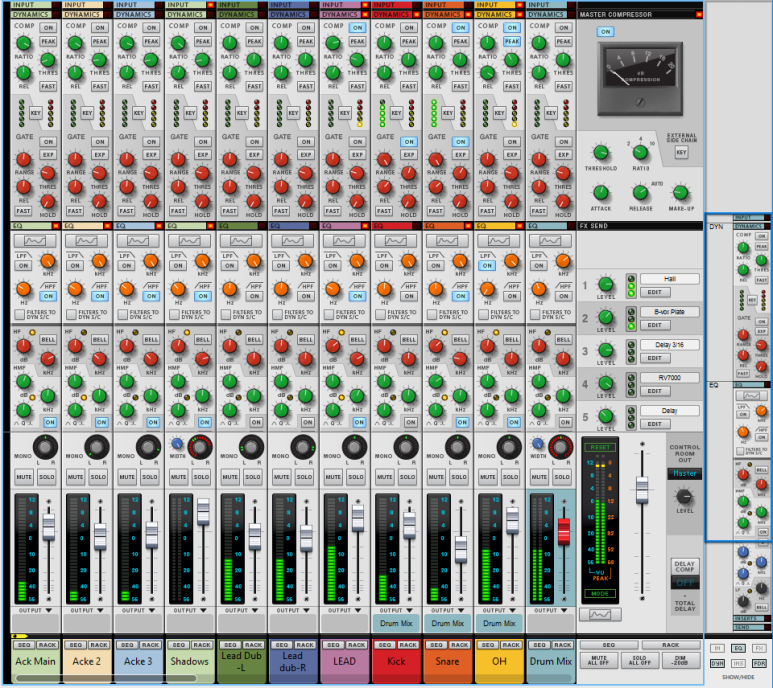This screenshot has width=773, height=688.
Task: Open the EQ curve display on Ack Main channel
Action: [36, 243]
